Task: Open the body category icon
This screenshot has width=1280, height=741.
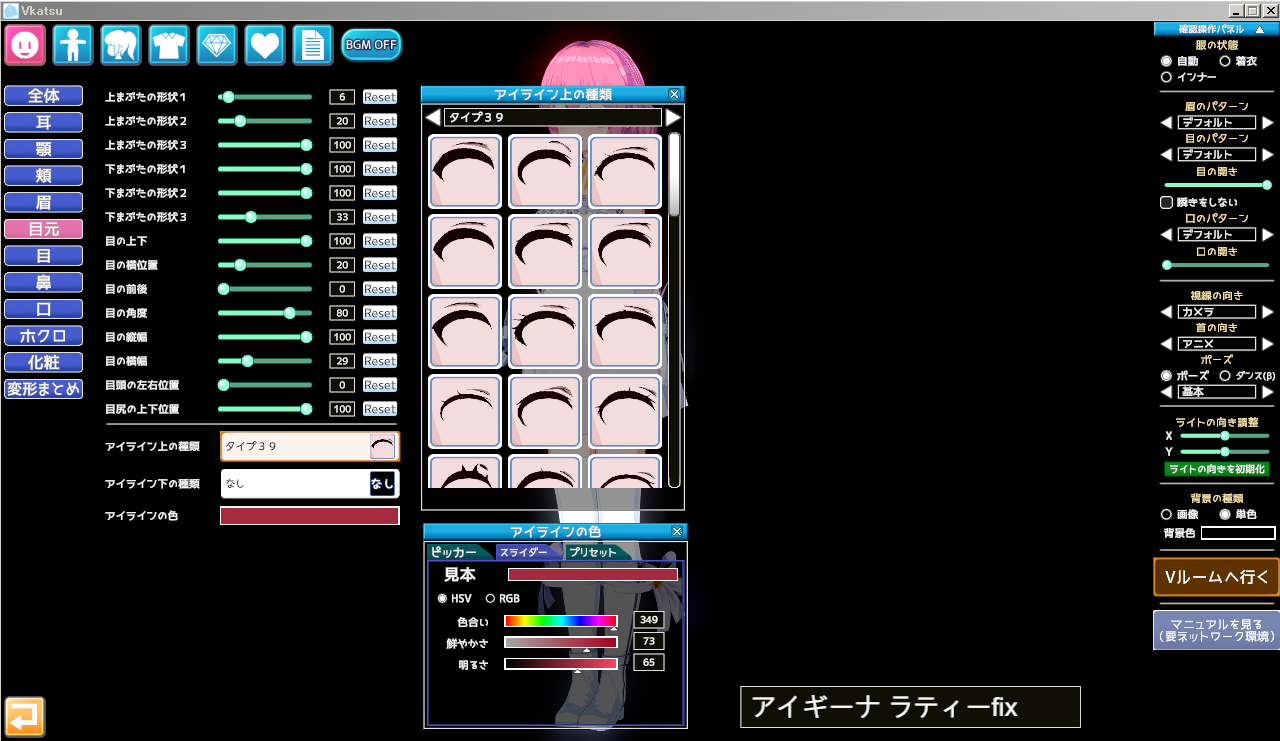Action: coord(73,45)
